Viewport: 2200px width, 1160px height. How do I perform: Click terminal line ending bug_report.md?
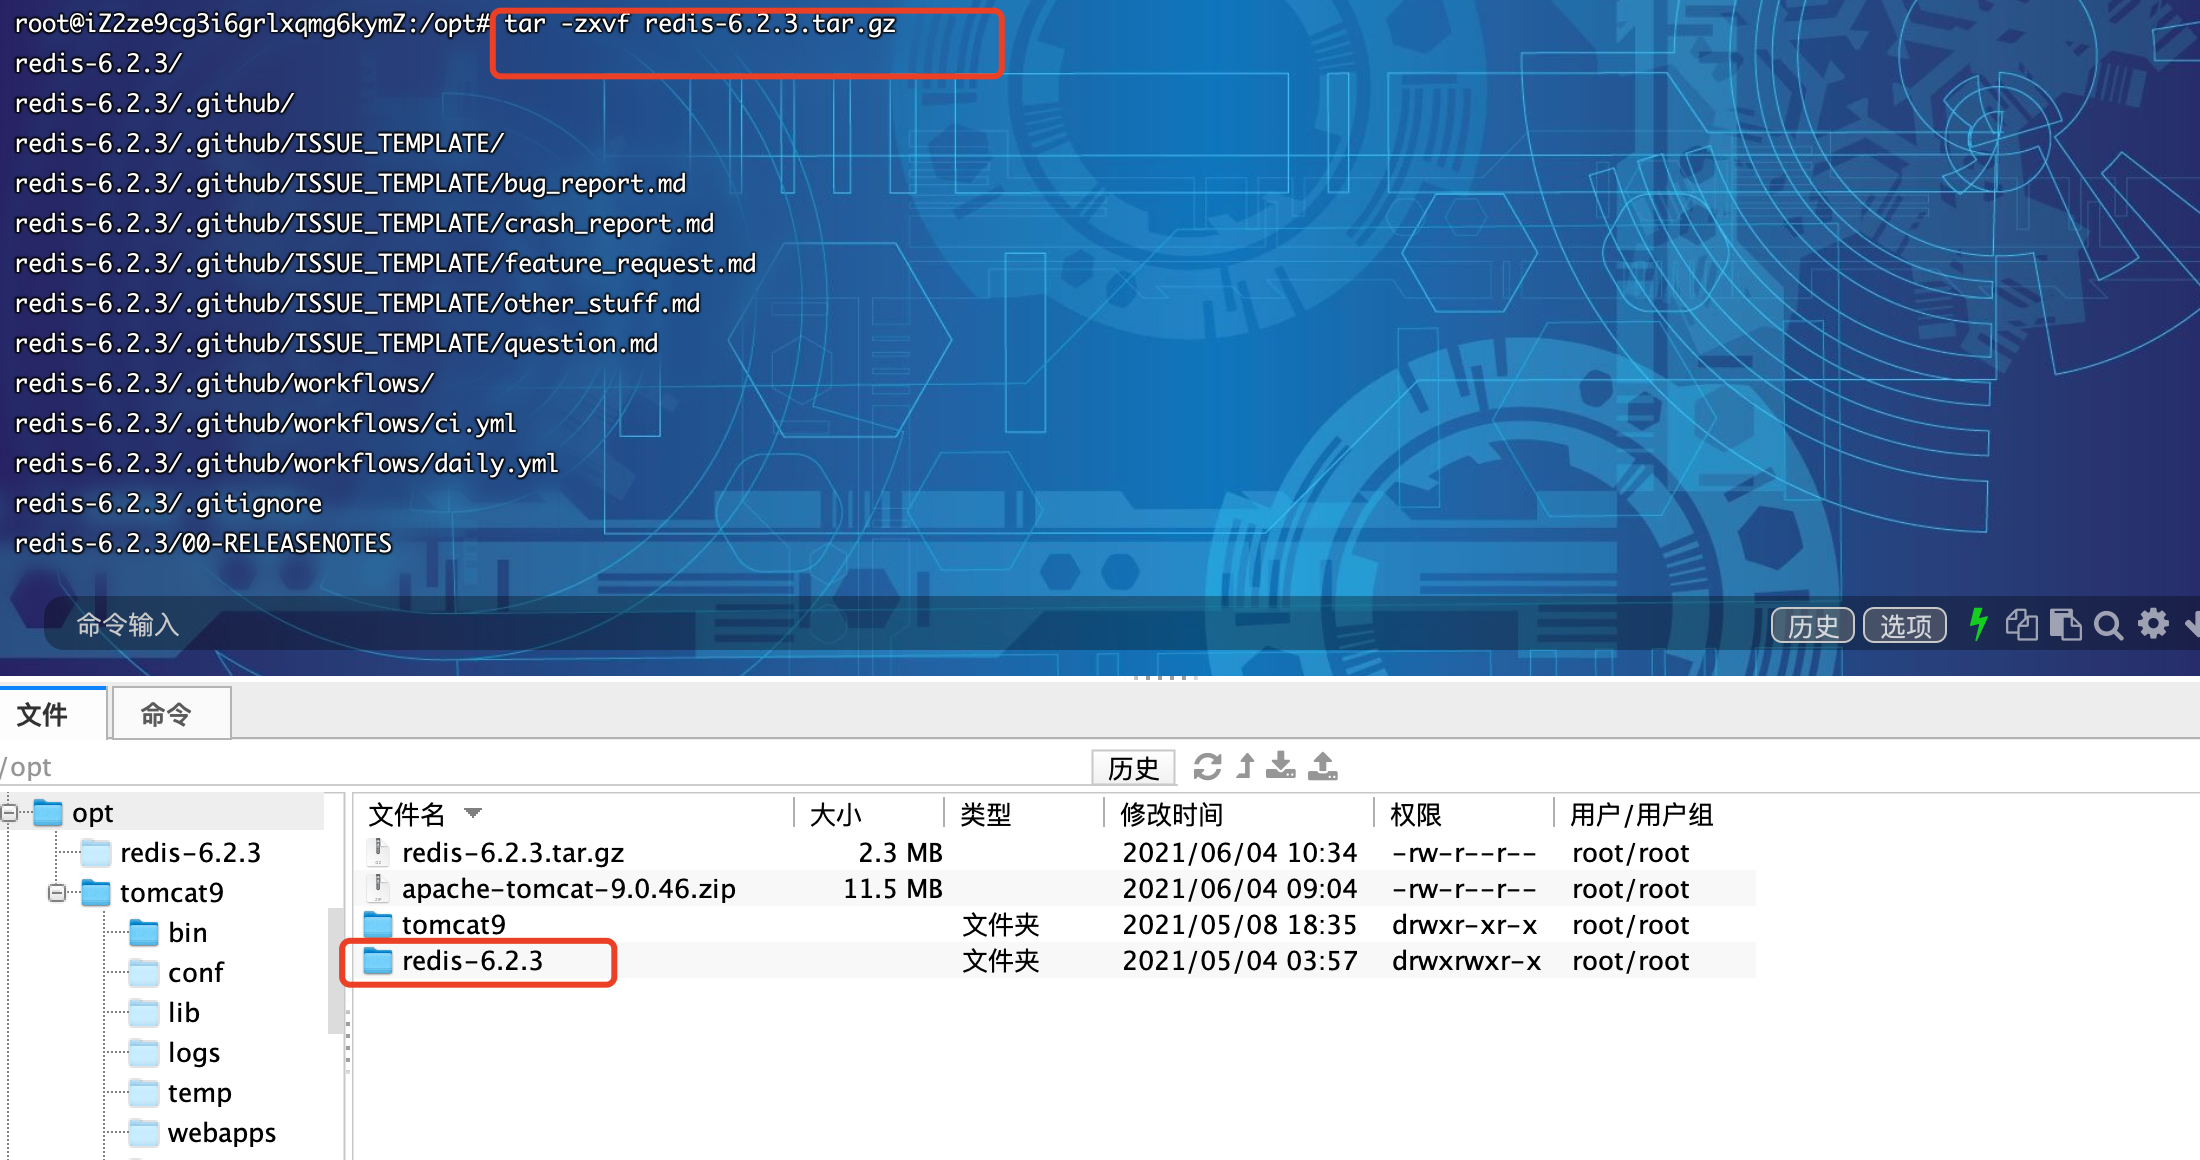click(350, 183)
